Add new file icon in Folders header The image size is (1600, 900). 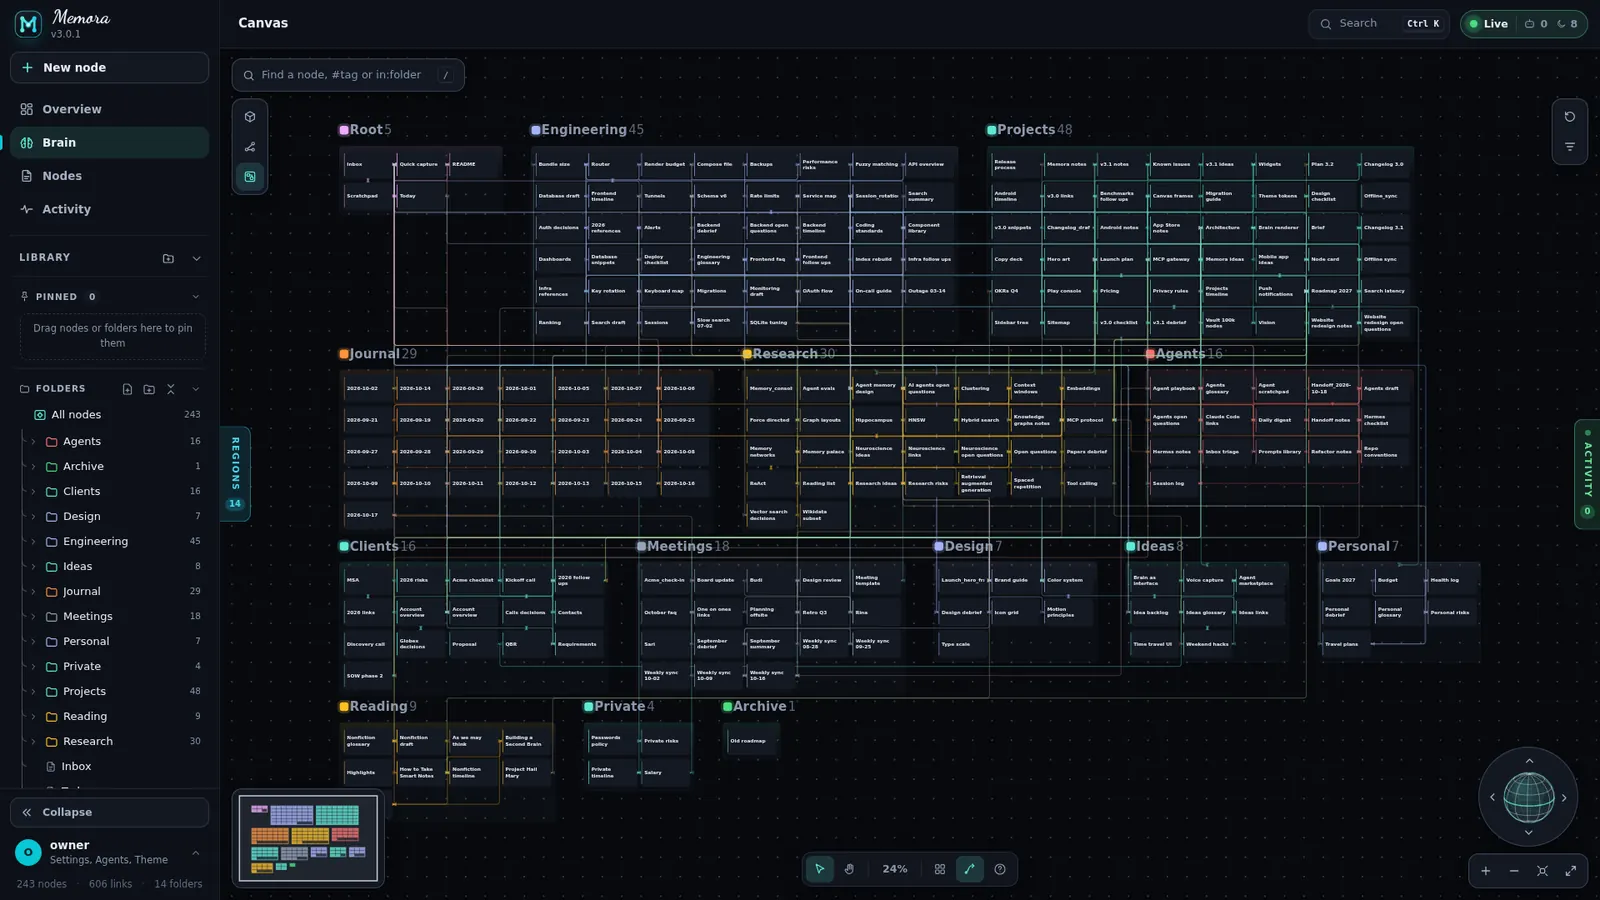(x=127, y=389)
